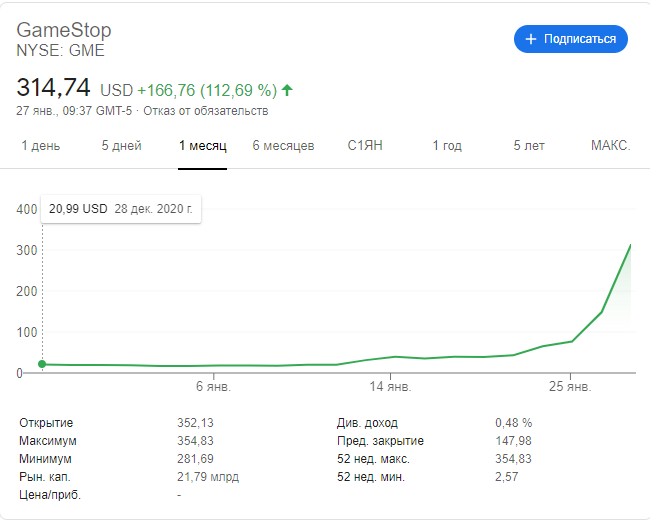
Task: Open the 6 месяцев range tab
Action: coord(283,146)
